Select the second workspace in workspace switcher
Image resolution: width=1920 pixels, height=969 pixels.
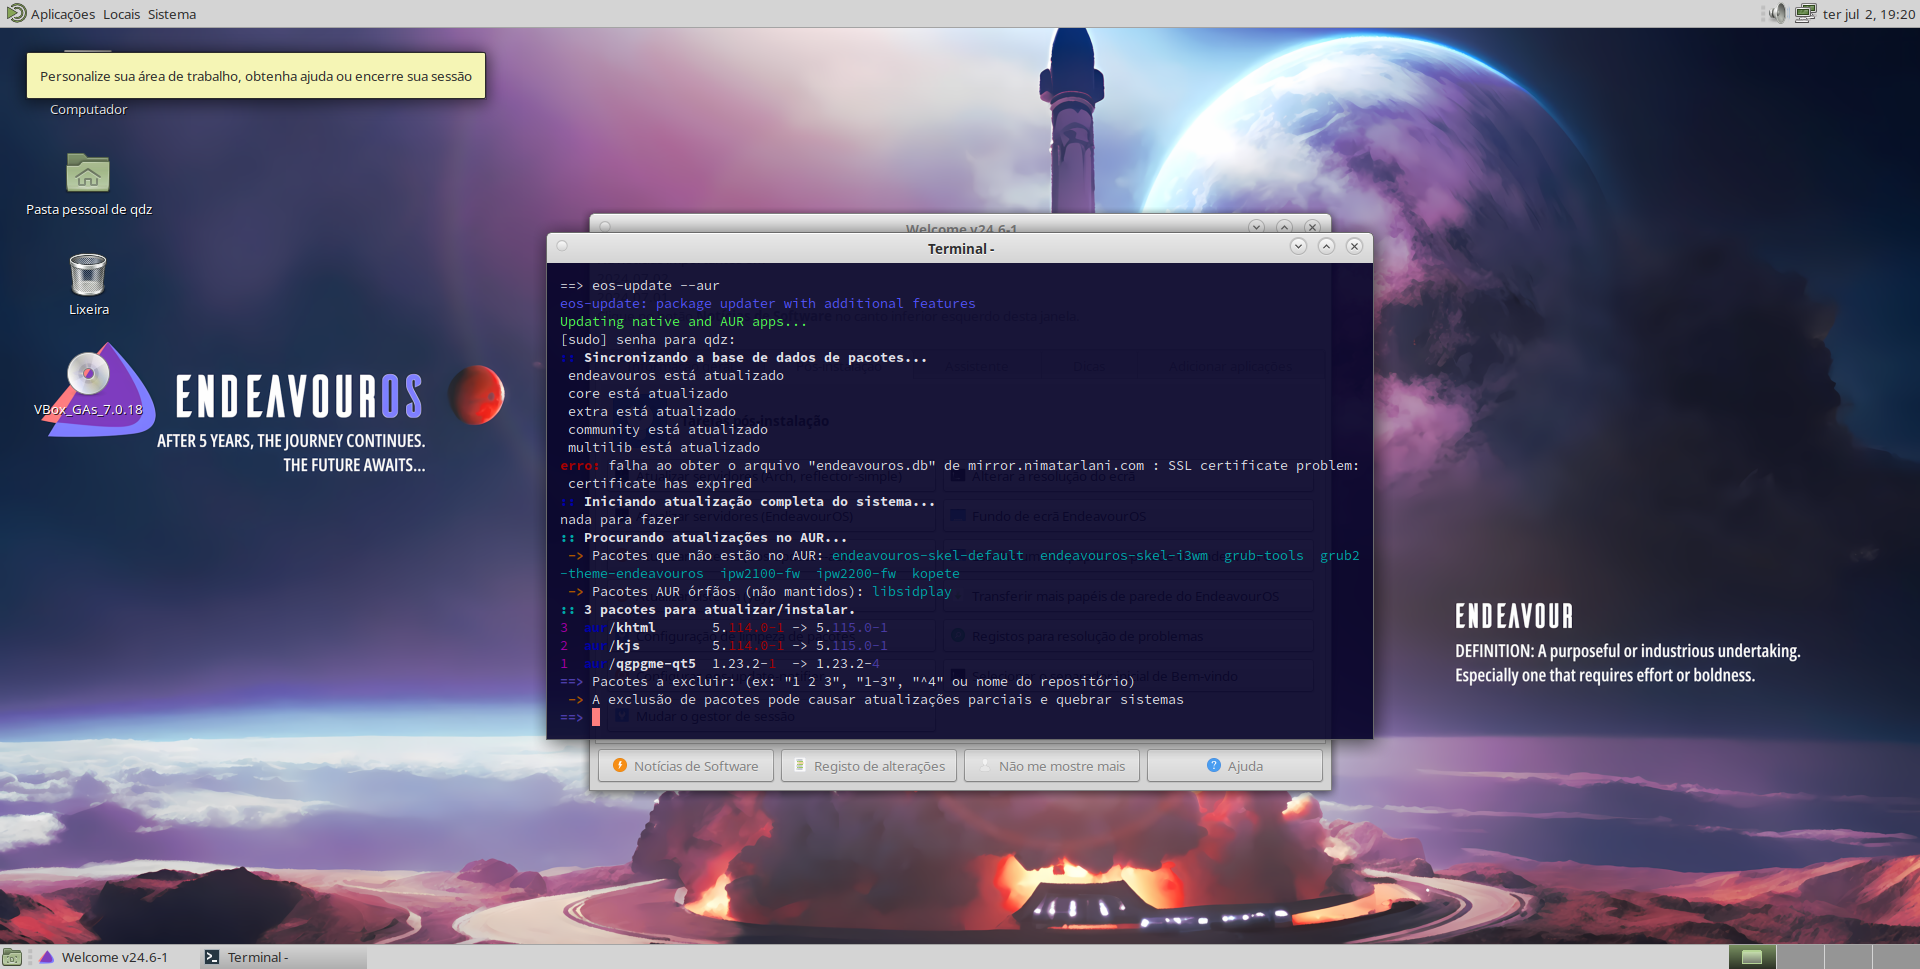[1800, 957]
